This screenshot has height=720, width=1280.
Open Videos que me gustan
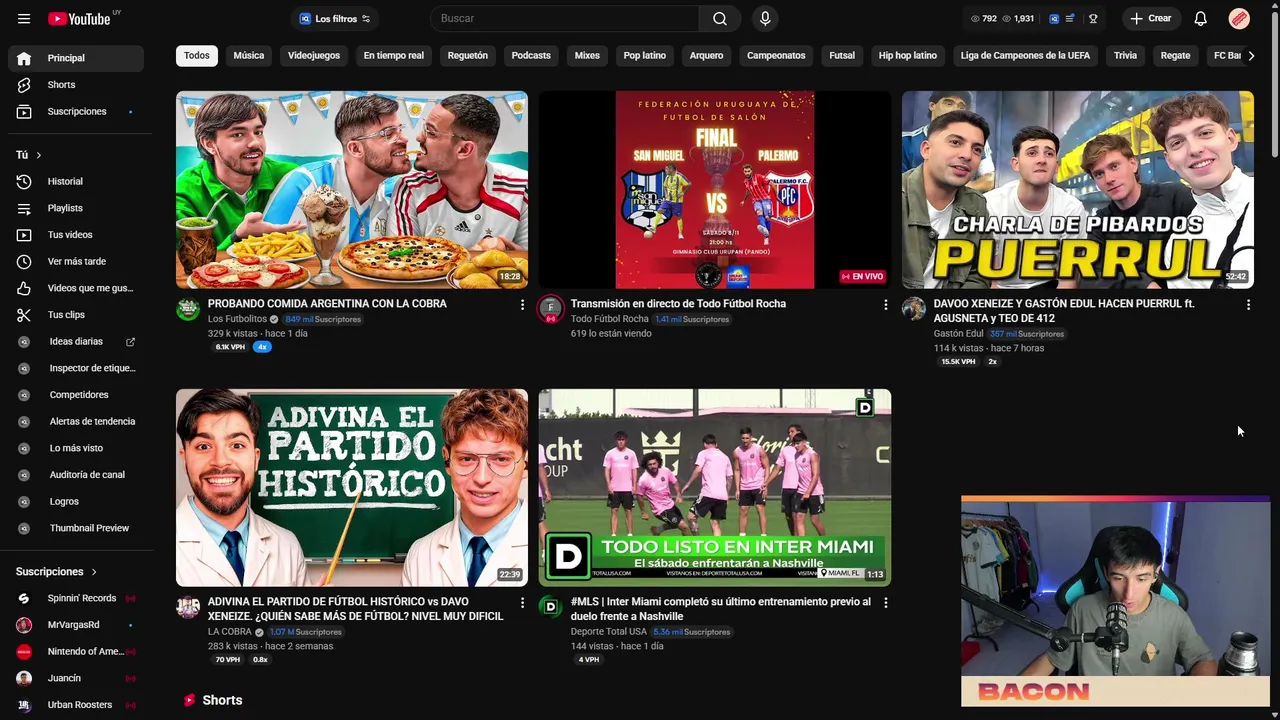pyautogui.click(x=76, y=288)
